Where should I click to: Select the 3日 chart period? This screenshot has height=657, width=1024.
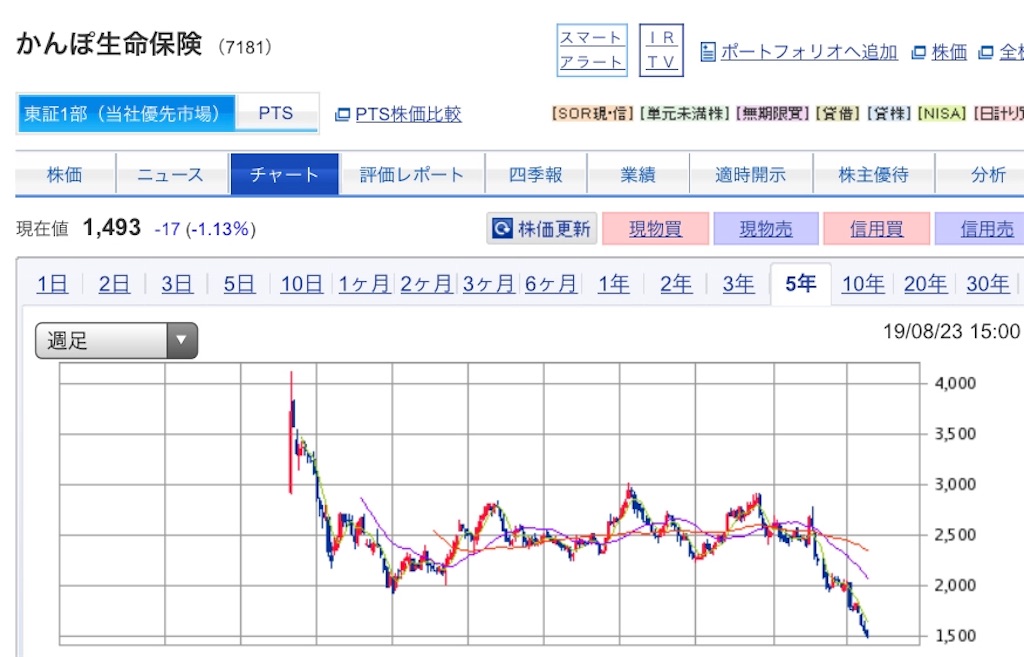[177, 284]
